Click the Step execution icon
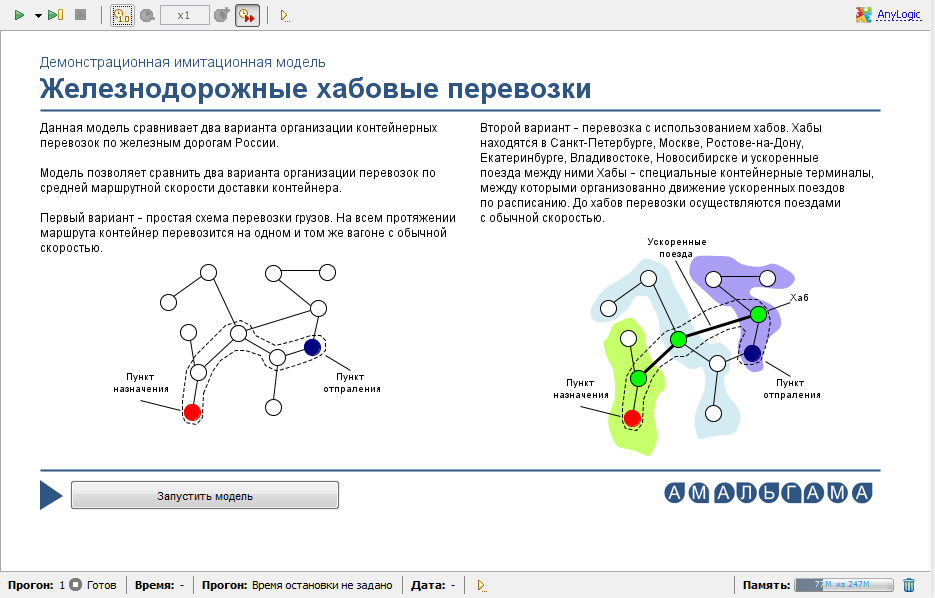The height and width of the screenshot is (598, 935). point(55,15)
